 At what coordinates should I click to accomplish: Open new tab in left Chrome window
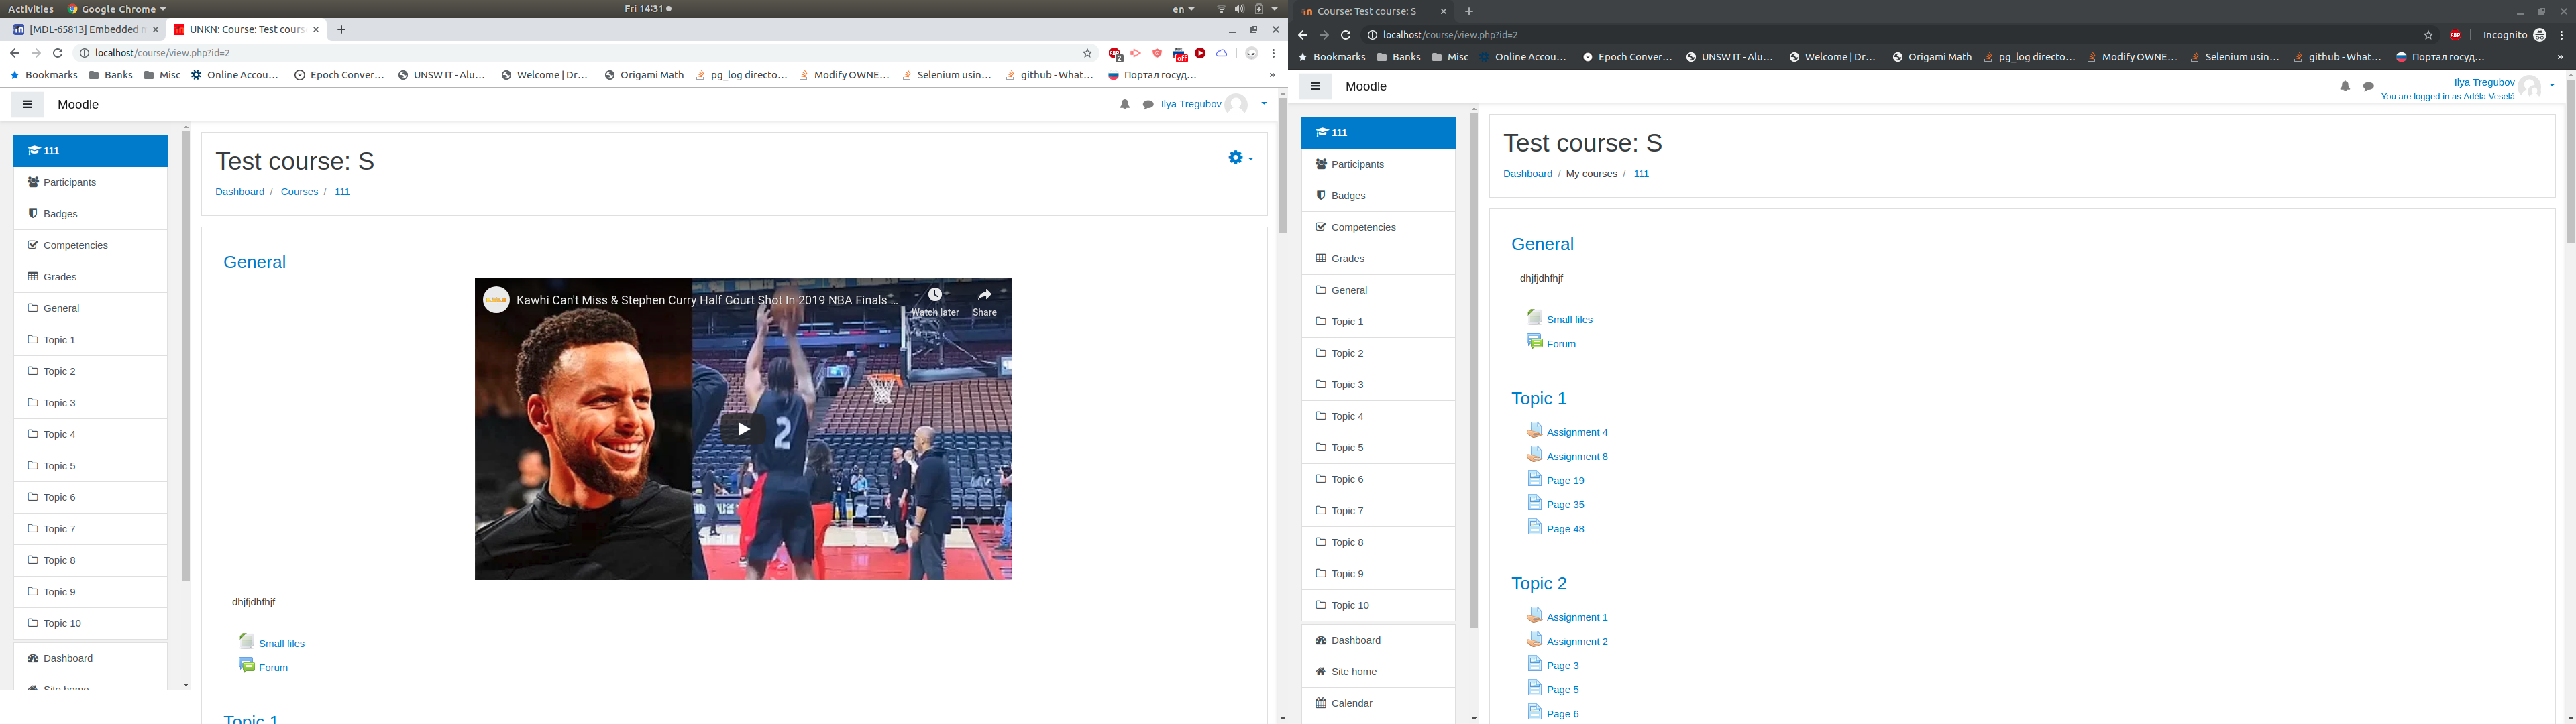pyautogui.click(x=341, y=30)
